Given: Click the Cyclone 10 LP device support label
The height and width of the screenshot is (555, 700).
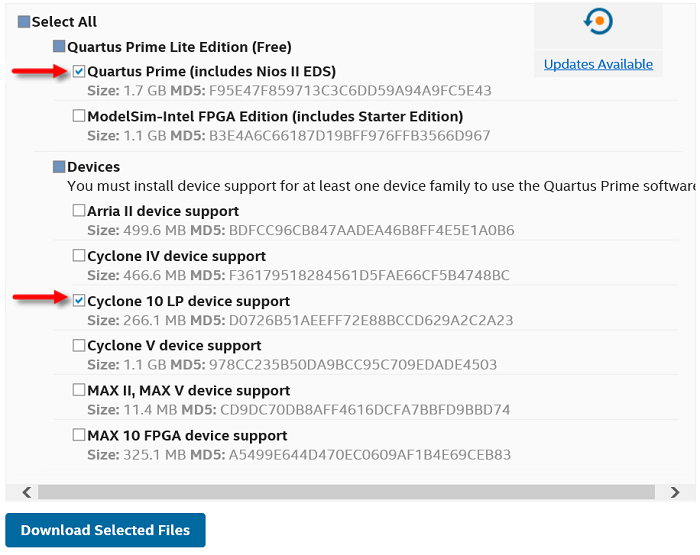Looking at the screenshot, I should pyautogui.click(x=188, y=301).
